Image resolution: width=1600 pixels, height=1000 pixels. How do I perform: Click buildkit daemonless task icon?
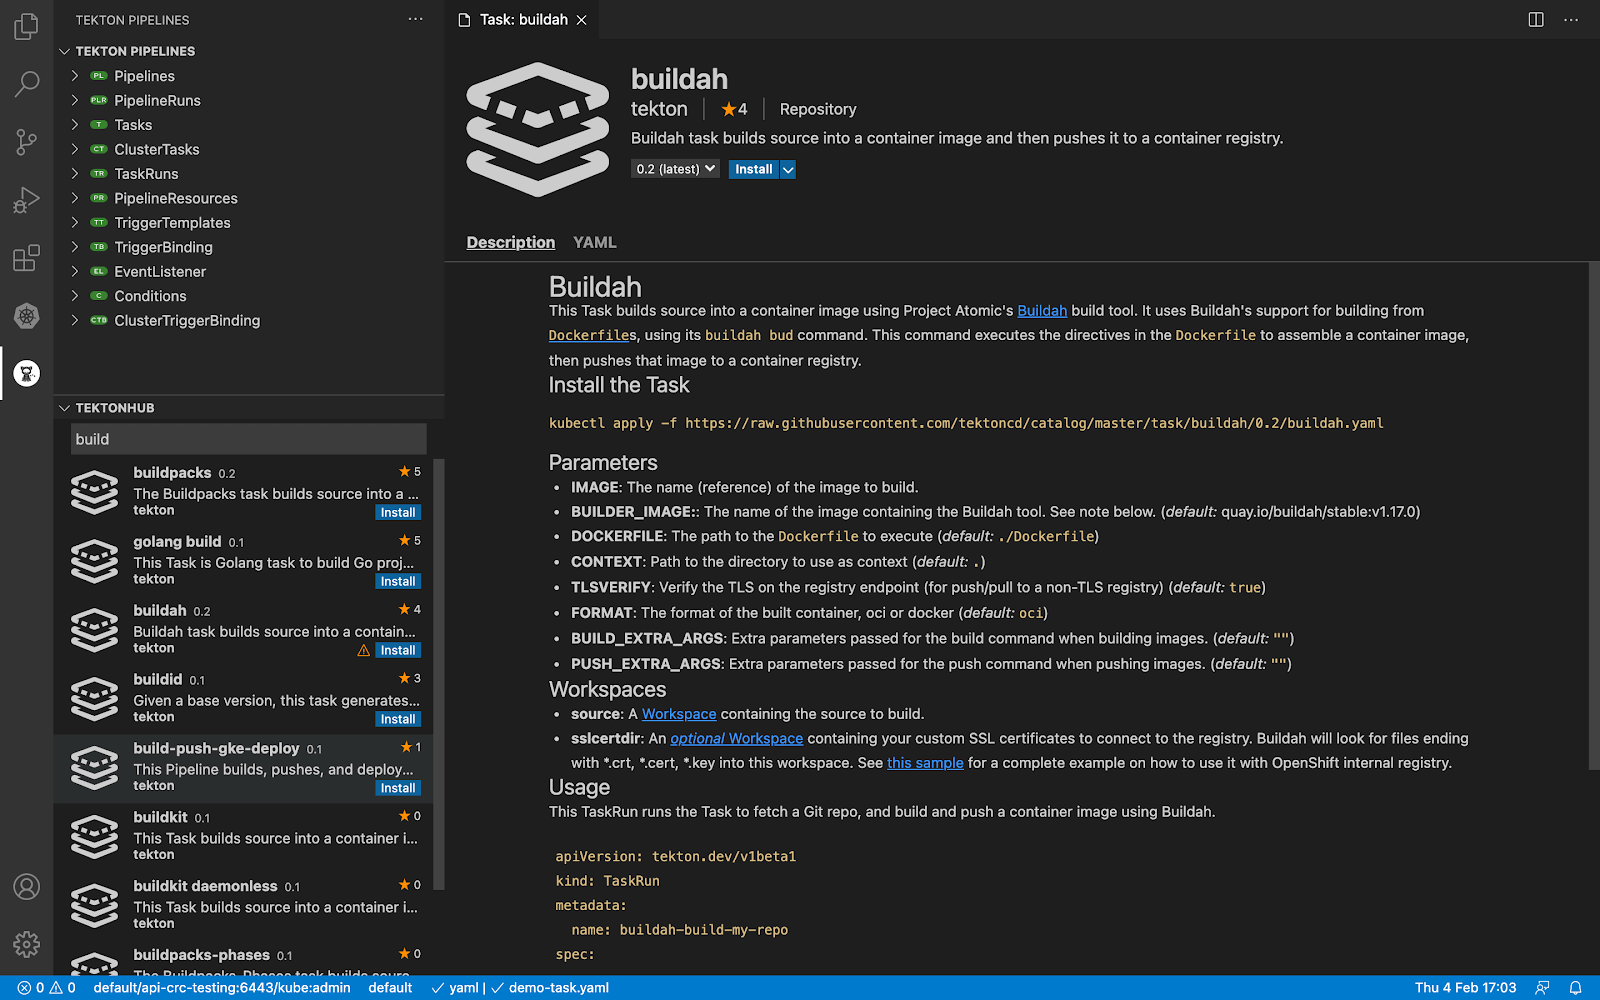95,906
